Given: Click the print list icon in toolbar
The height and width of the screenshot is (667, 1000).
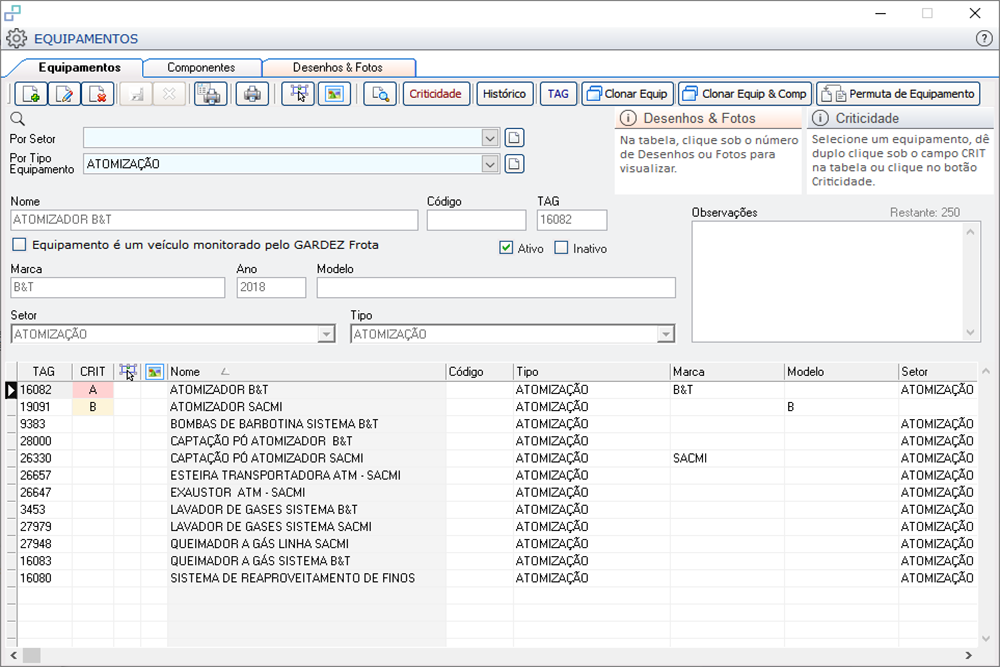Looking at the screenshot, I should (x=210, y=94).
